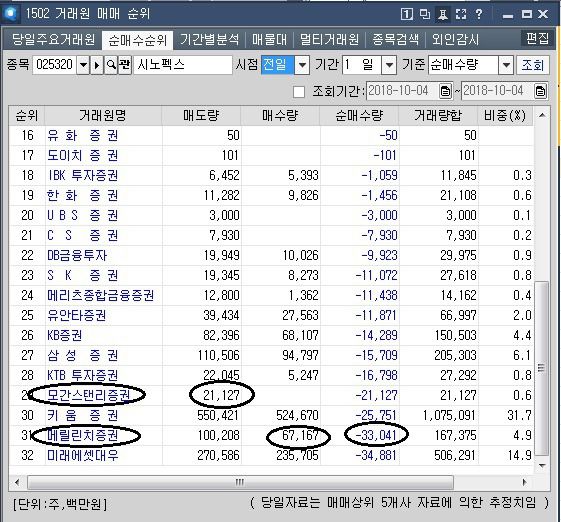Screen dimensions: 561x522
Task: Click the 거래량합 column header
Action: pyautogui.click(x=438, y=116)
